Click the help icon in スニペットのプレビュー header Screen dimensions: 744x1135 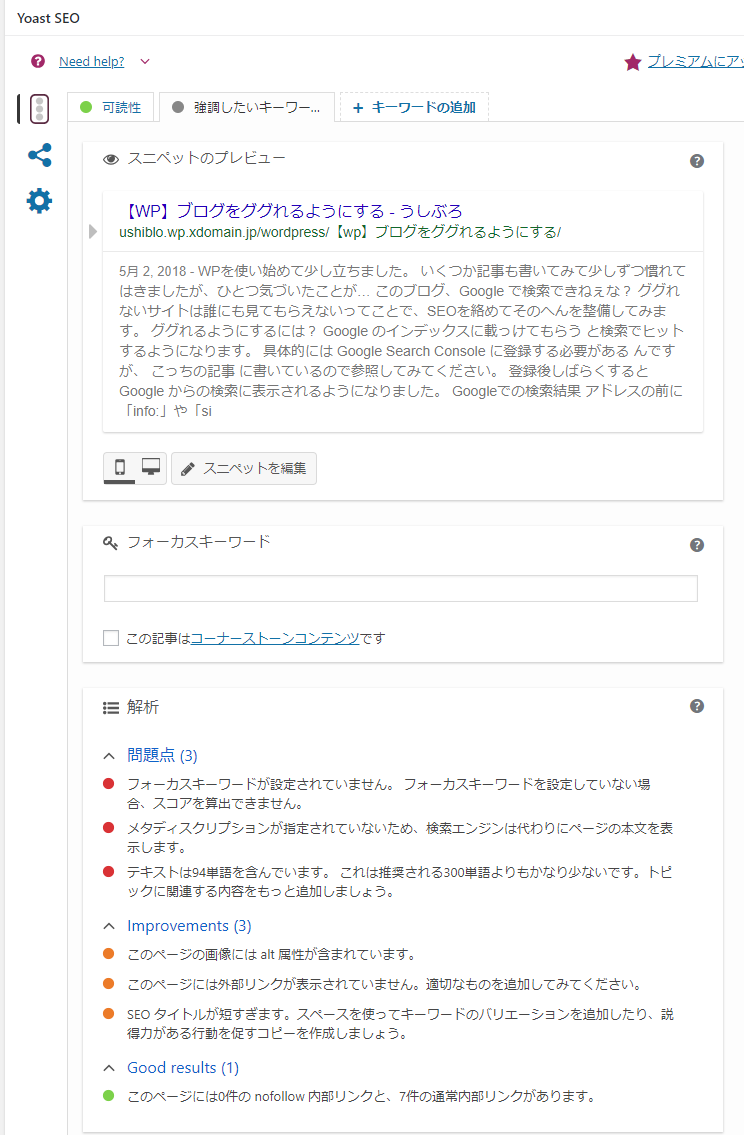697,161
